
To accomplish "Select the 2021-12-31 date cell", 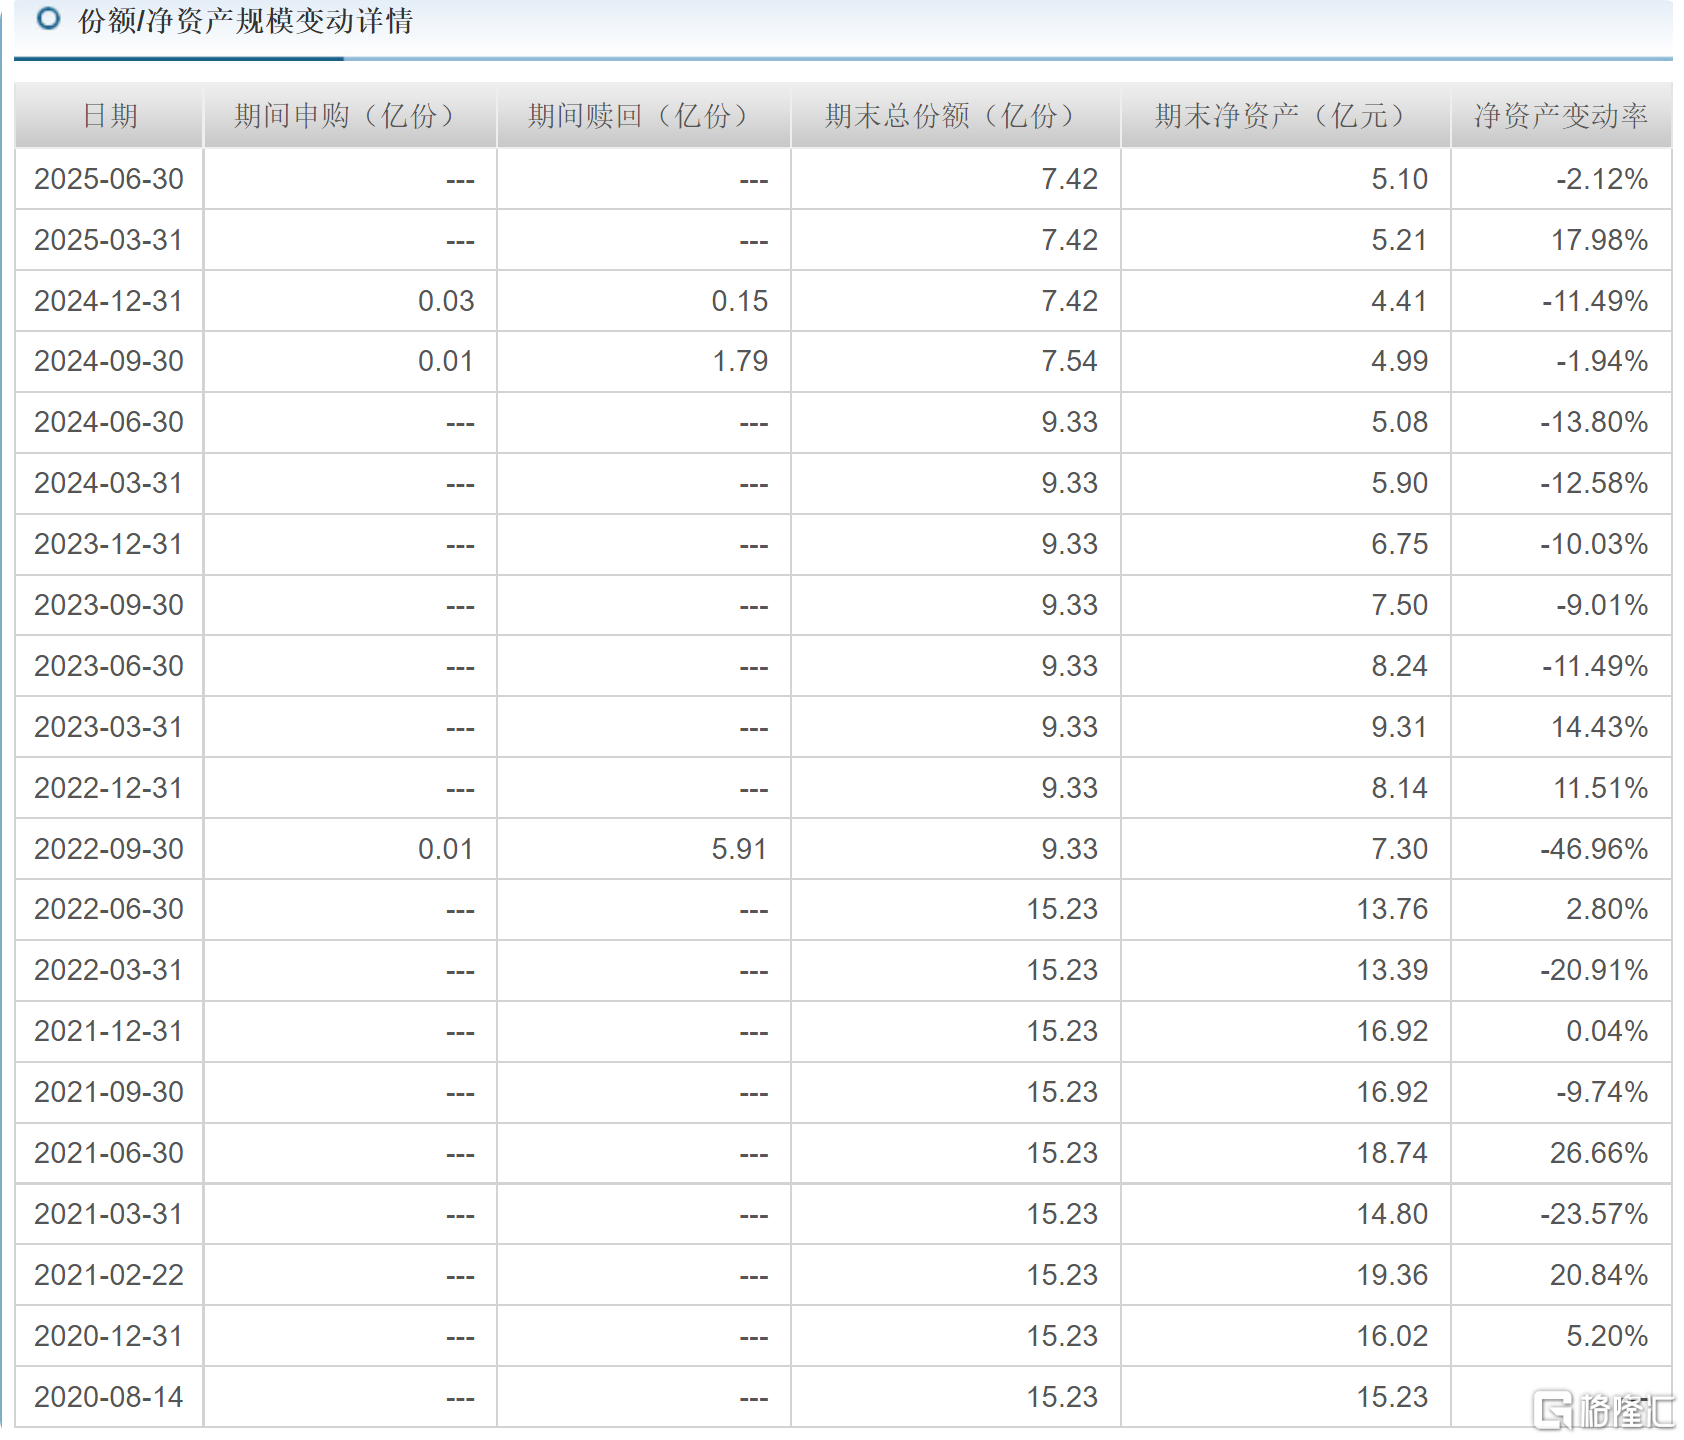I will pyautogui.click(x=109, y=1031).
